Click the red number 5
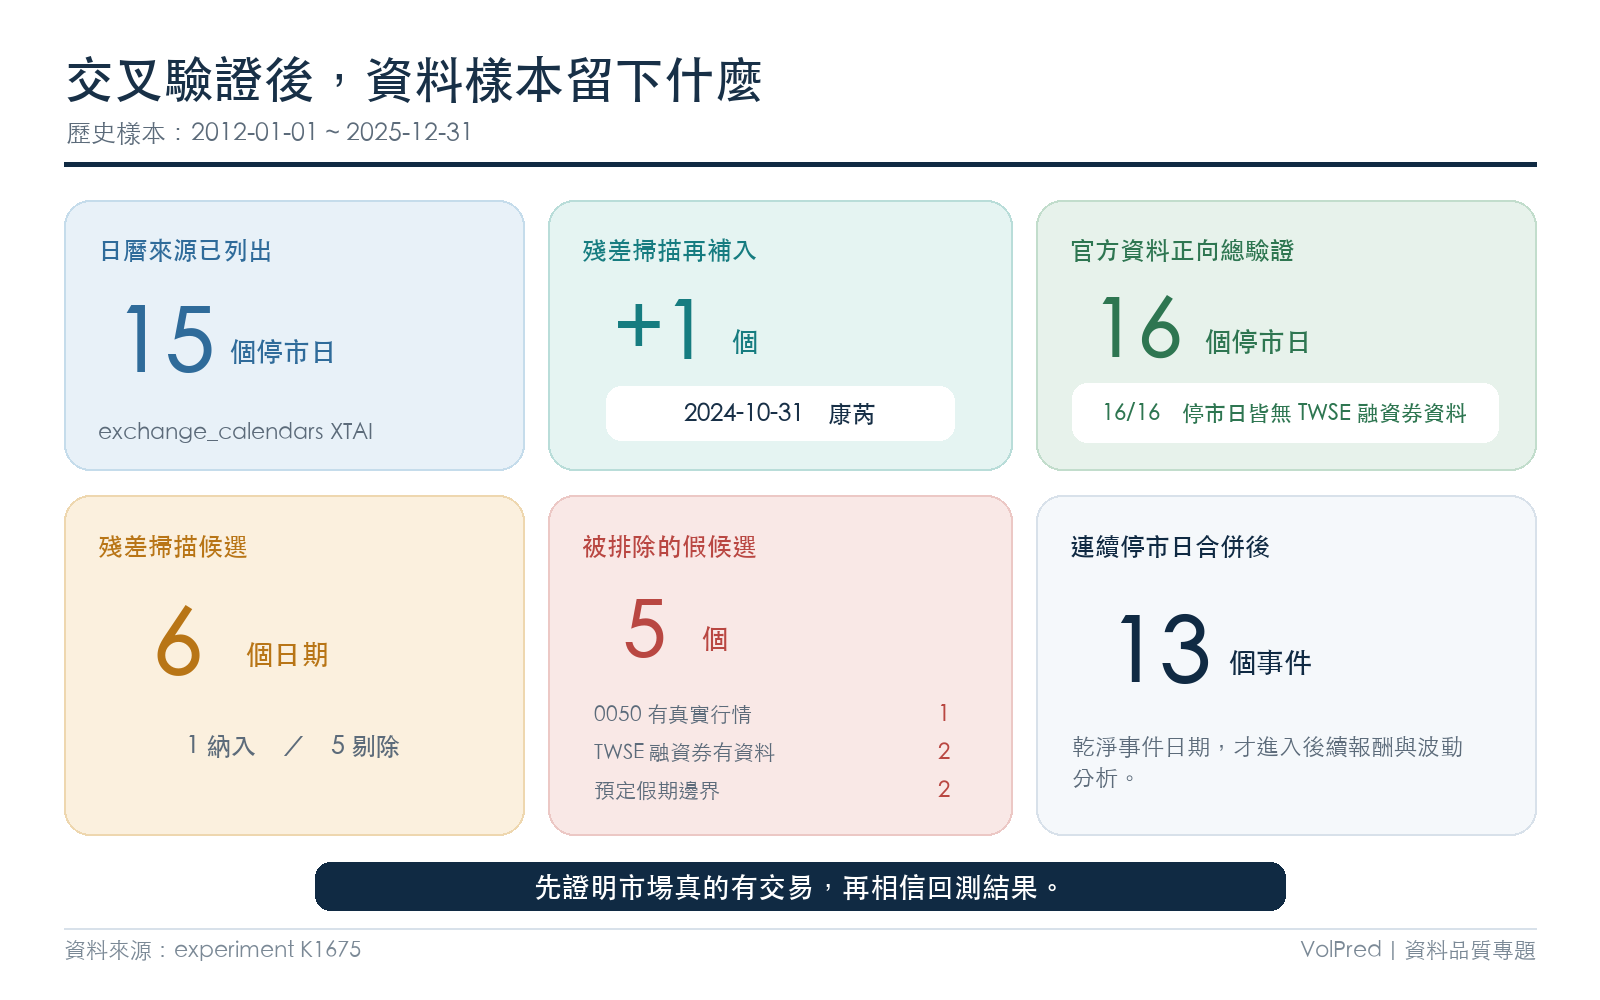 point(645,628)
